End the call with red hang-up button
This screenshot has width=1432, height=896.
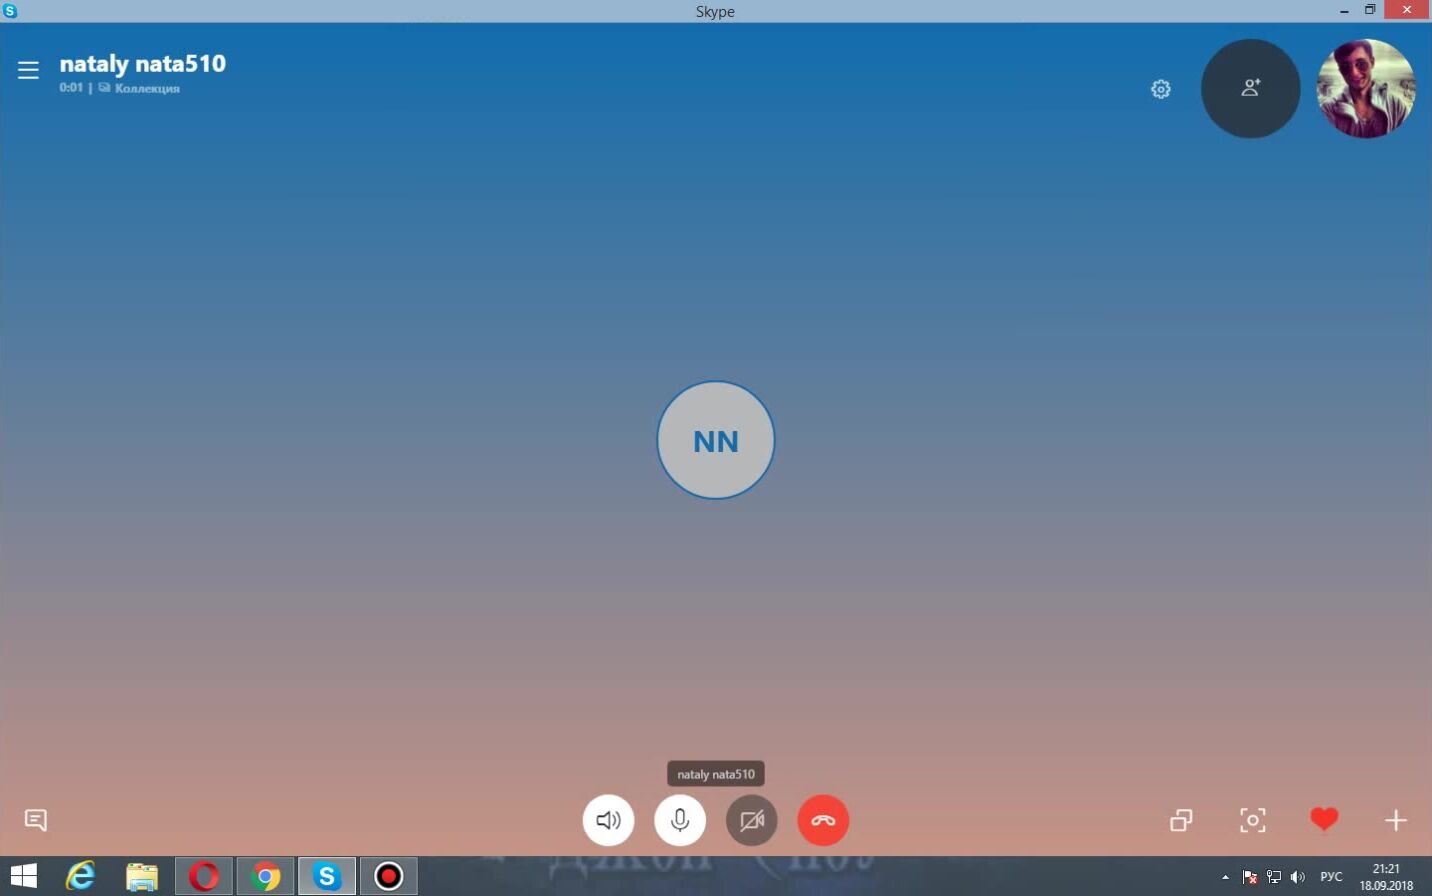pyautogui.click(x=823, y=820)
